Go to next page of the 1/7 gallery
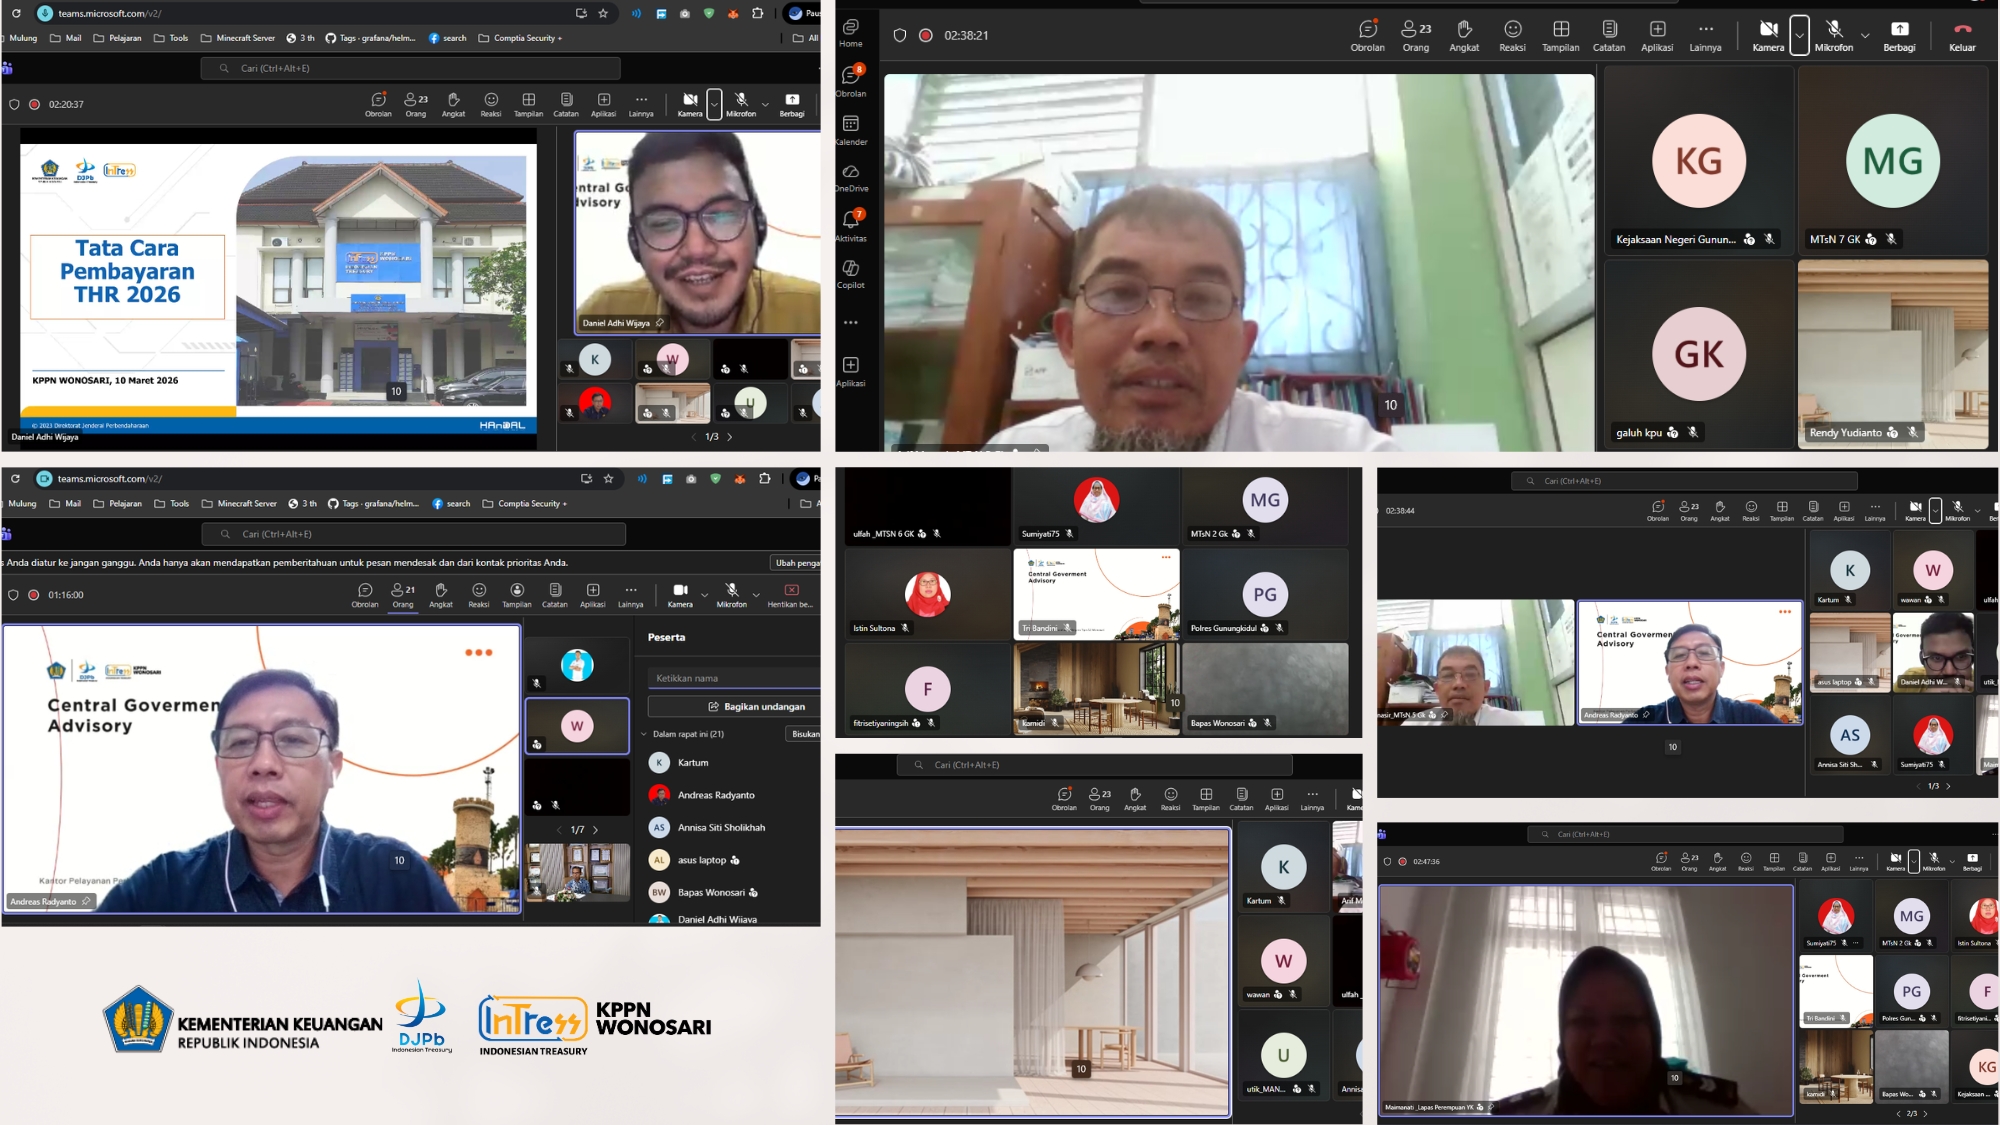 point(596,830)
